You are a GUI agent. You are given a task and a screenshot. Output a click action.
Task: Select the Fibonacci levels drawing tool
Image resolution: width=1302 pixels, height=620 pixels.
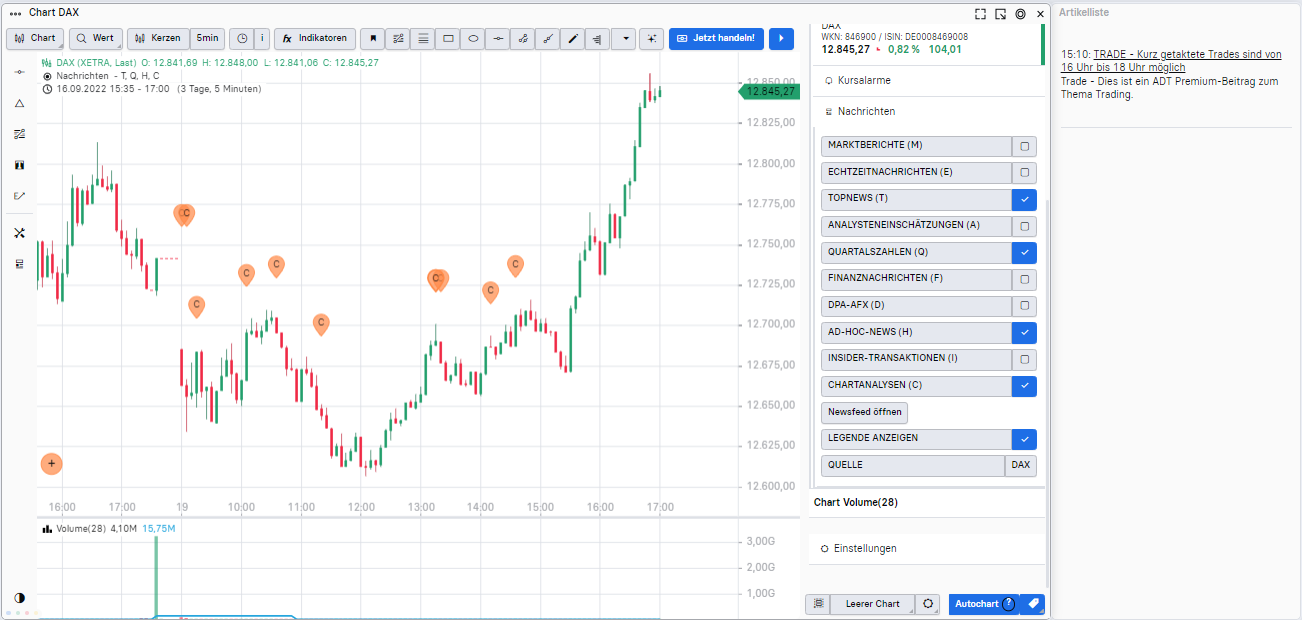(398, 39)
